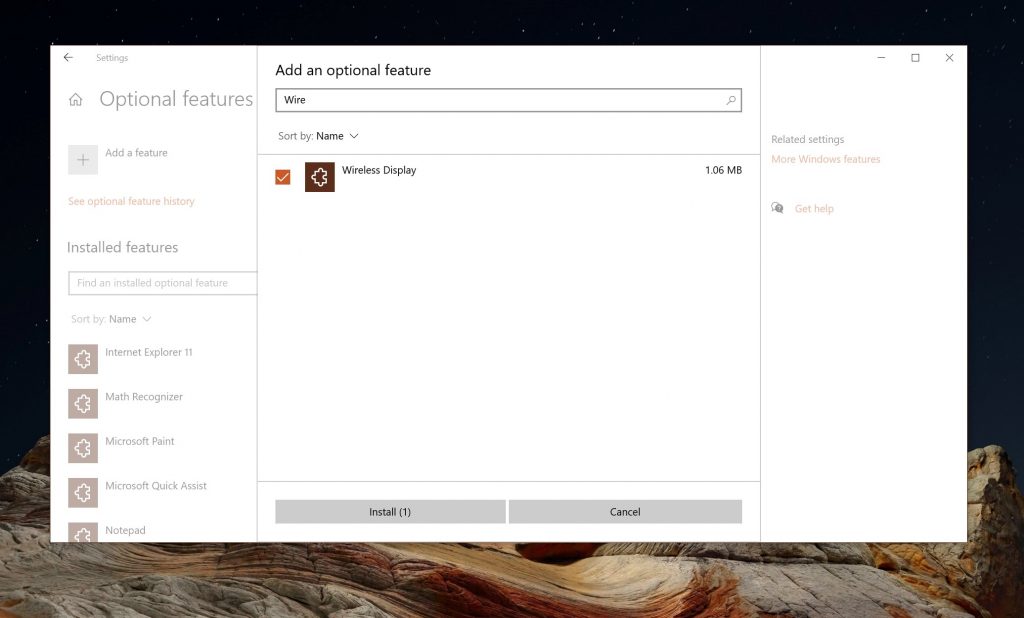Select the Wireless Display text label
The height and width of the screenshot is (618, 1024).
[379, 170]
